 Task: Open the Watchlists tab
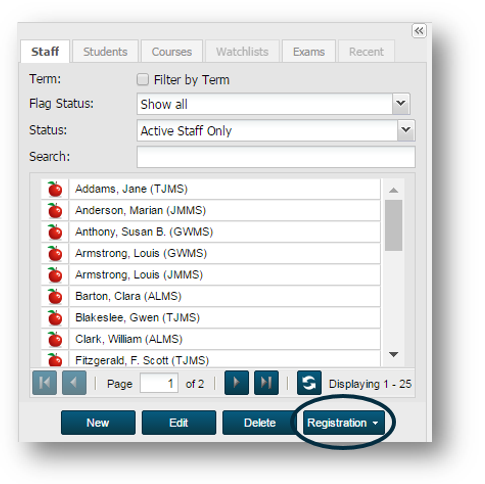[x=242, y=52]
